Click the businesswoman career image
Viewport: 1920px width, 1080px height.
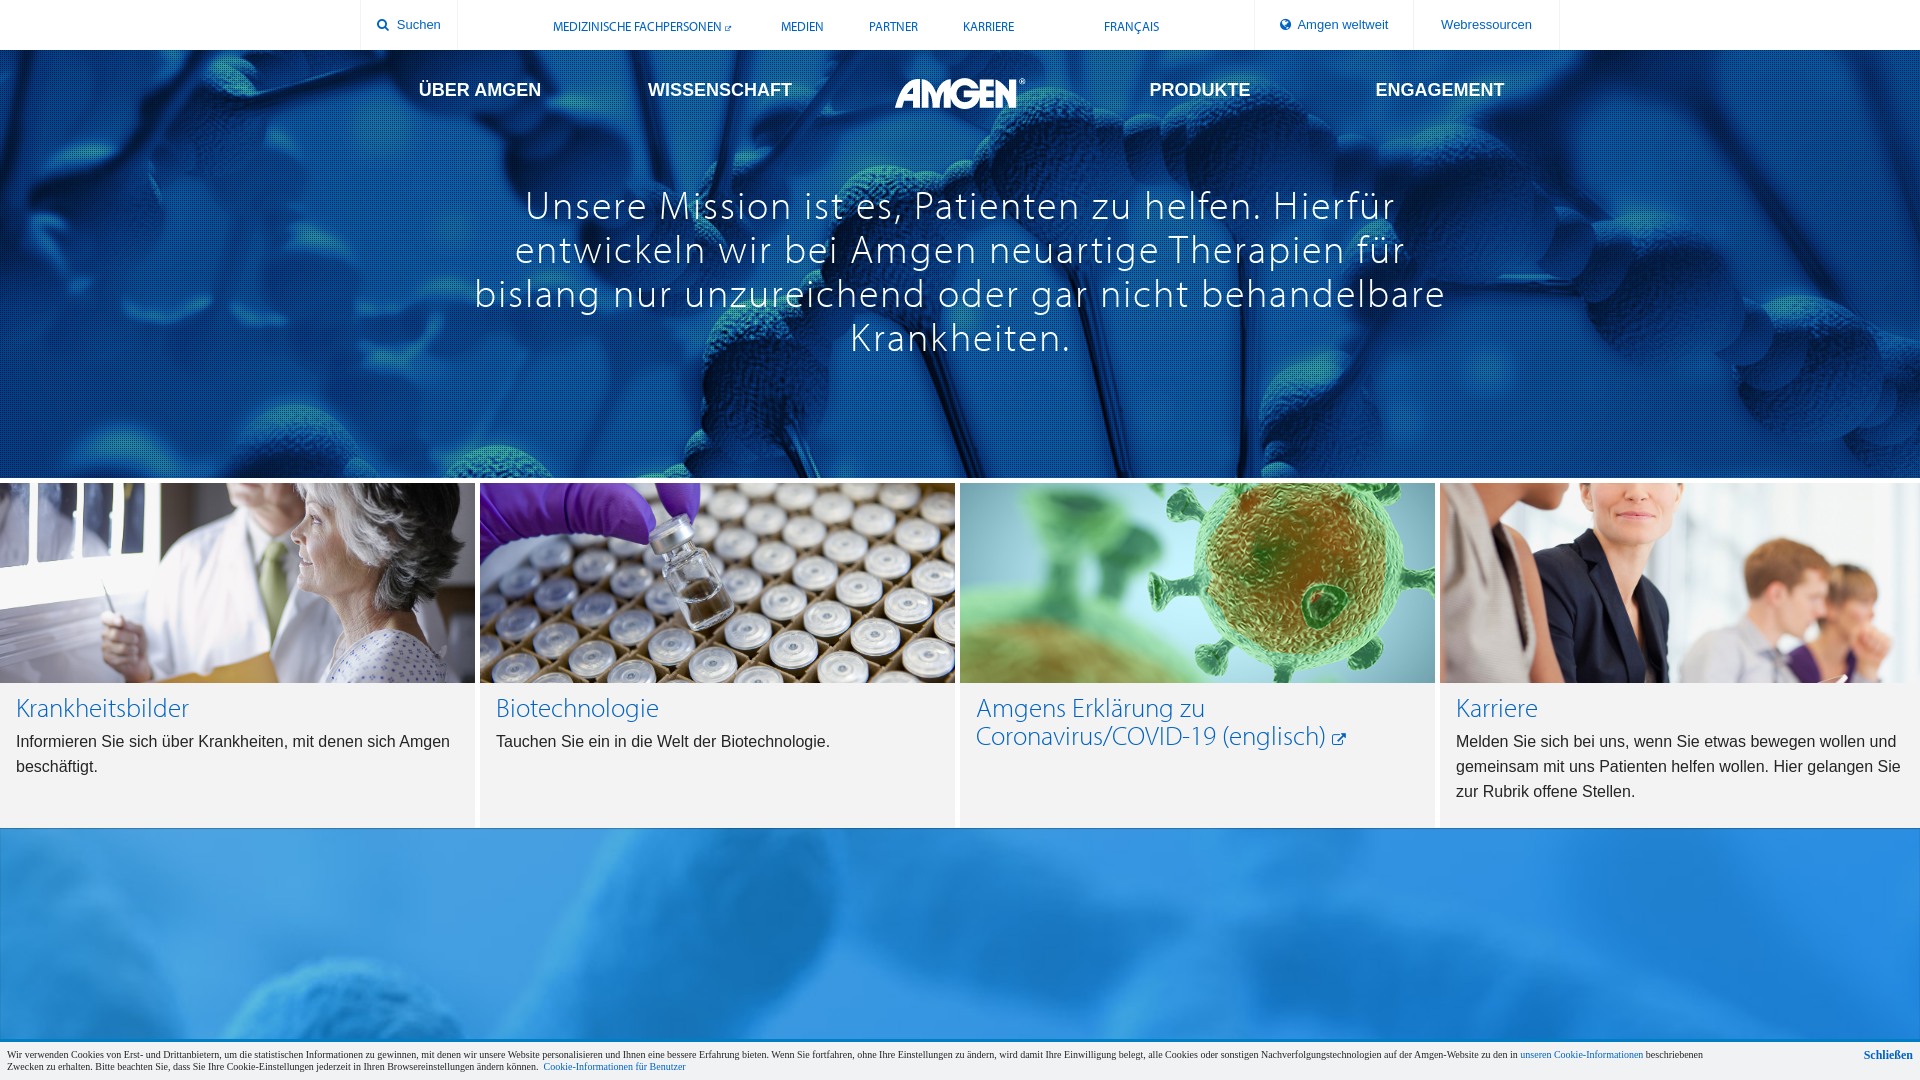(1680, 583)
